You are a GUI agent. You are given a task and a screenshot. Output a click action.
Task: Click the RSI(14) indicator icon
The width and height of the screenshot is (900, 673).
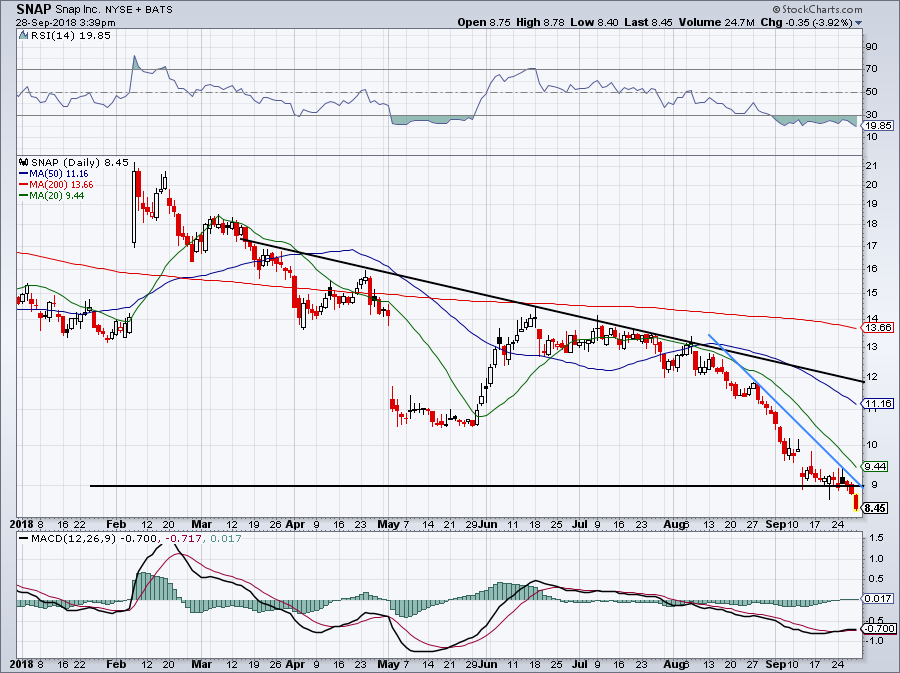(x=24, y=35)
